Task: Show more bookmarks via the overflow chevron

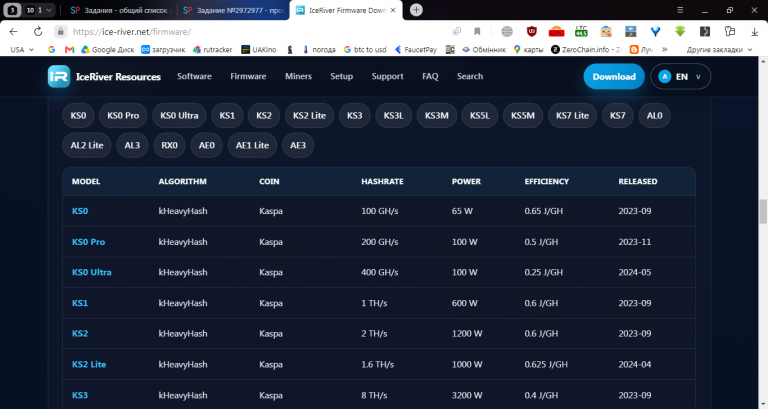Action: (665, 49)
